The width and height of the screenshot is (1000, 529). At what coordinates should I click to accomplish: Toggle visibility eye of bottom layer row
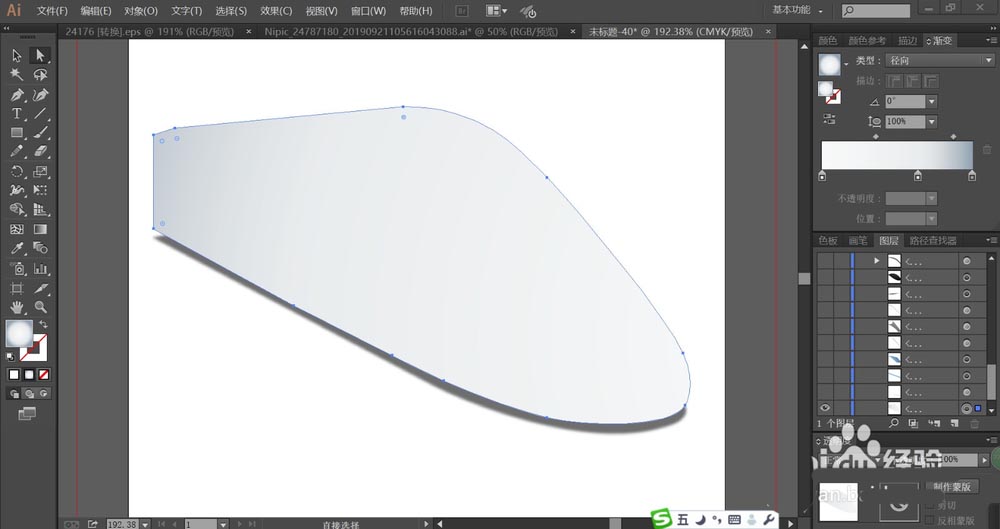pos(825,408)
